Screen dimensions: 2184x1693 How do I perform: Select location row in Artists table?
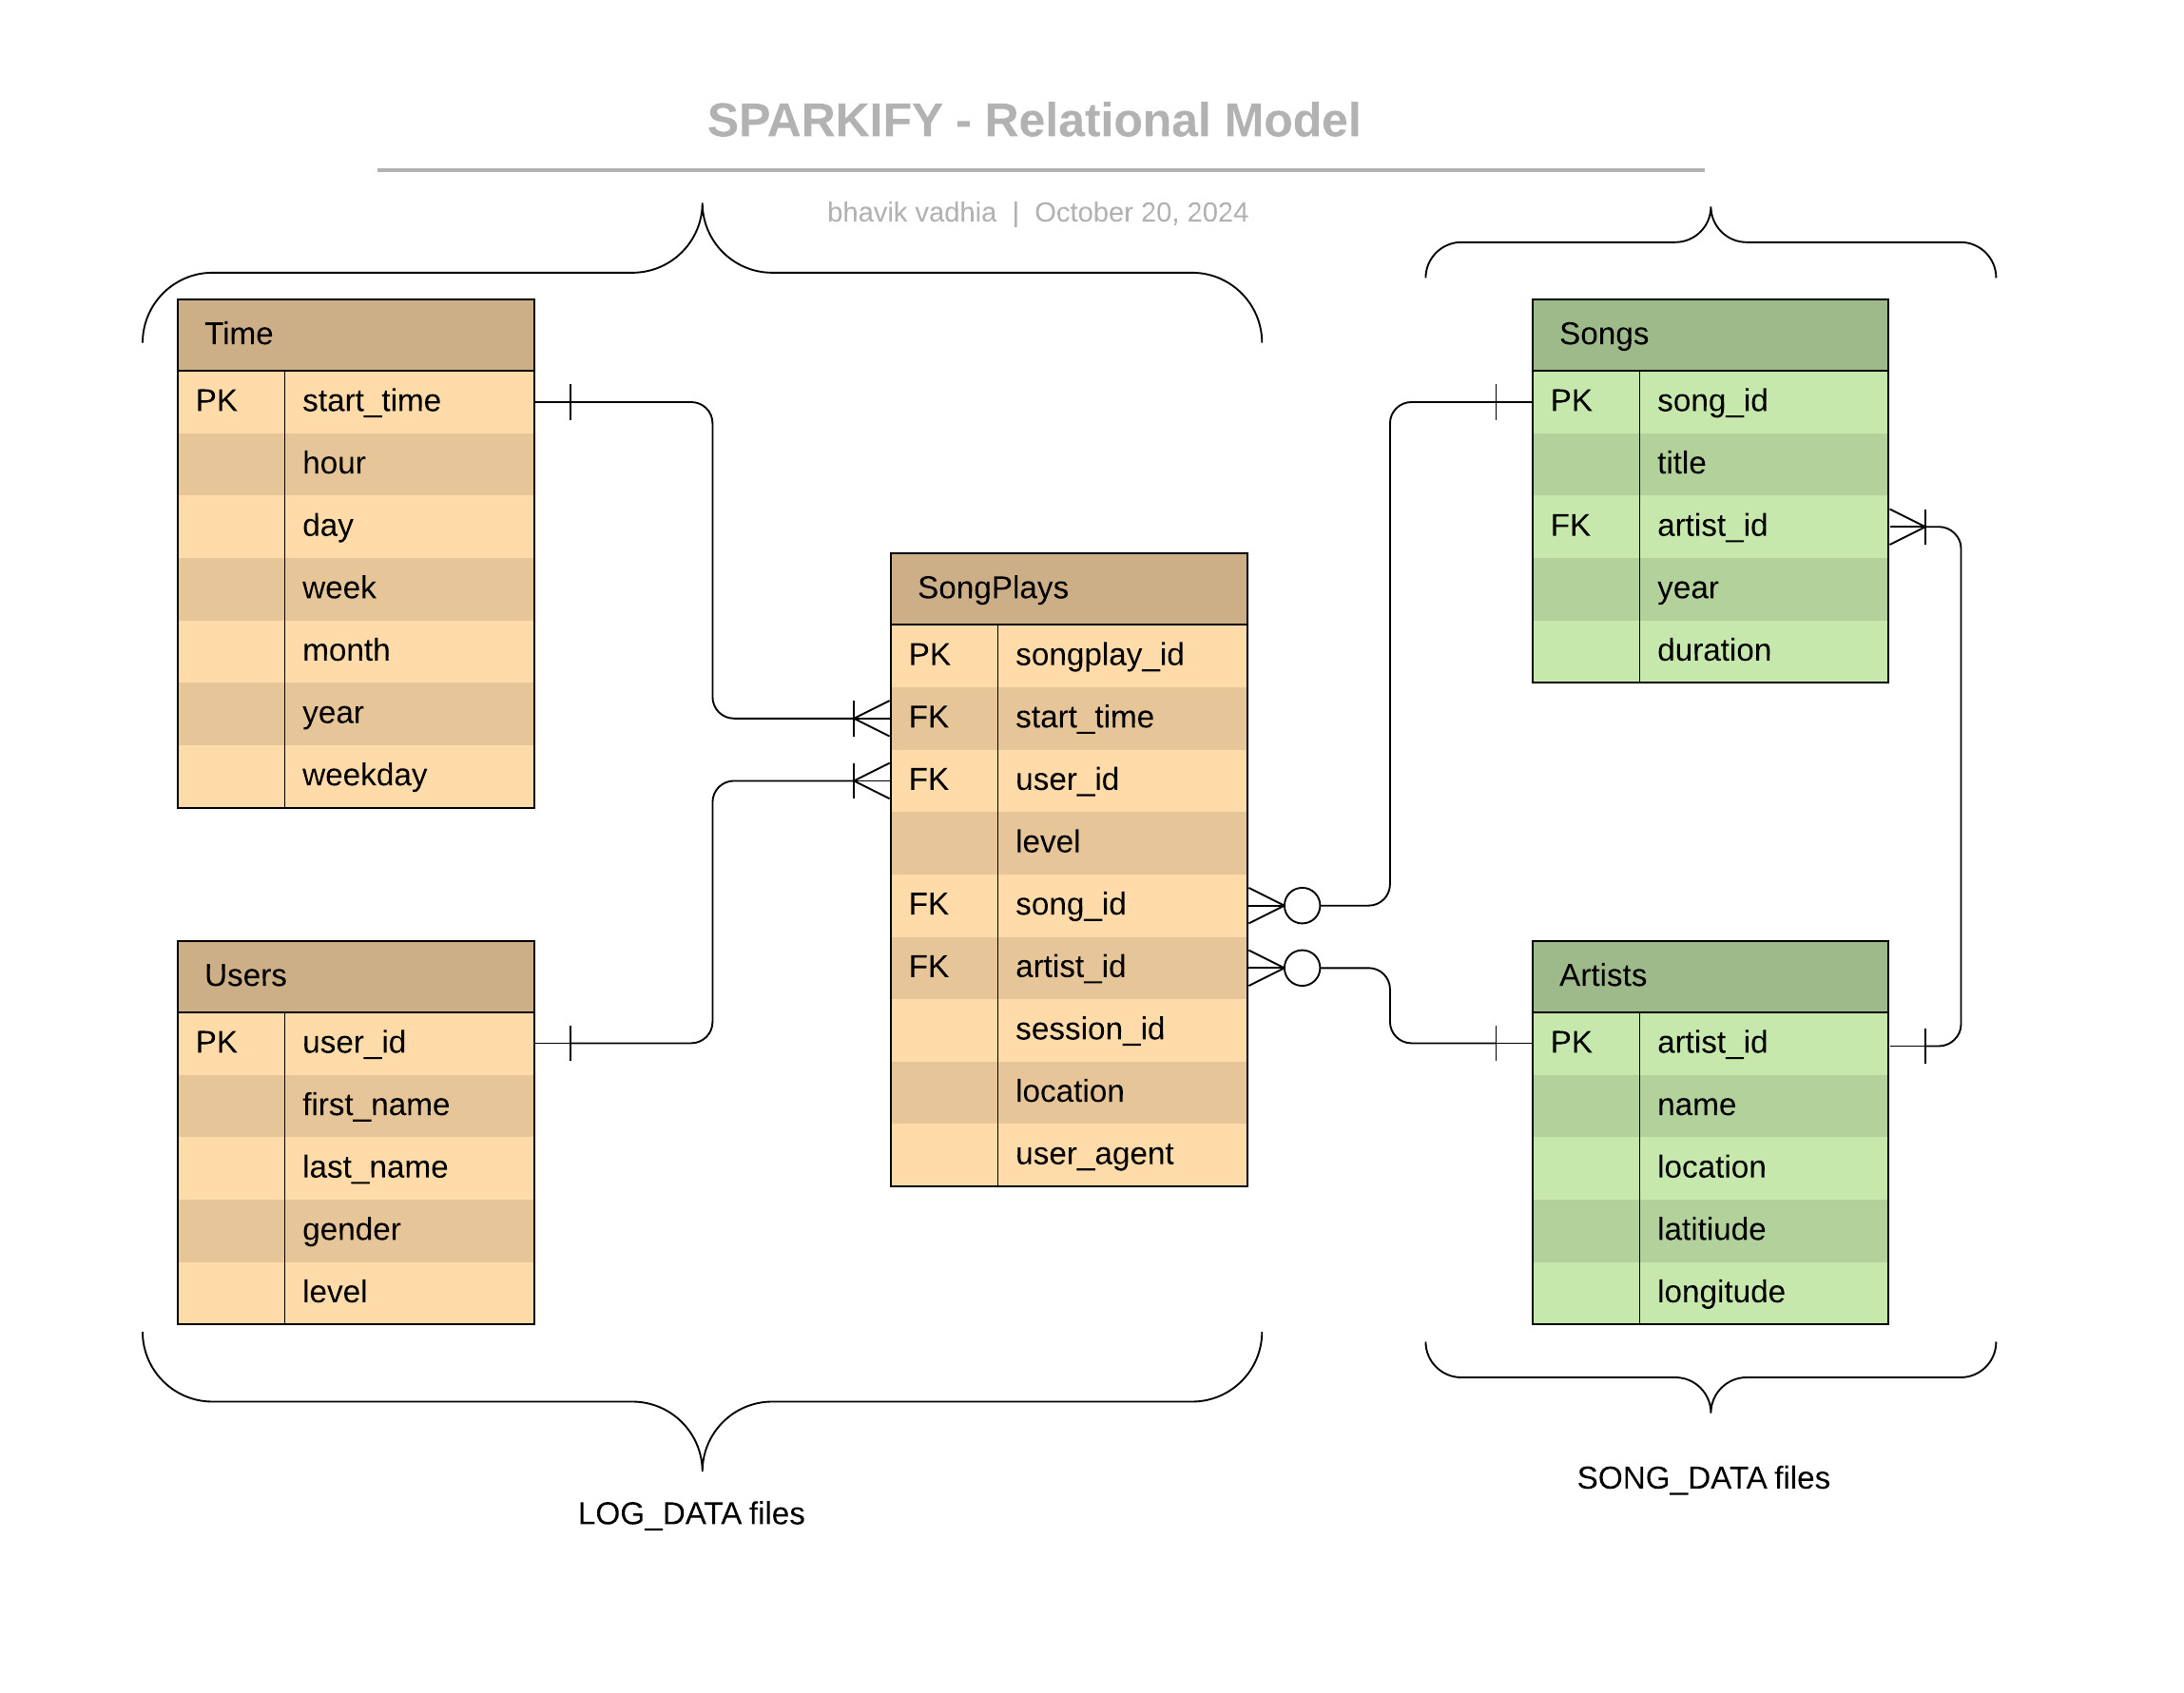click(x=1710, y=1168)
